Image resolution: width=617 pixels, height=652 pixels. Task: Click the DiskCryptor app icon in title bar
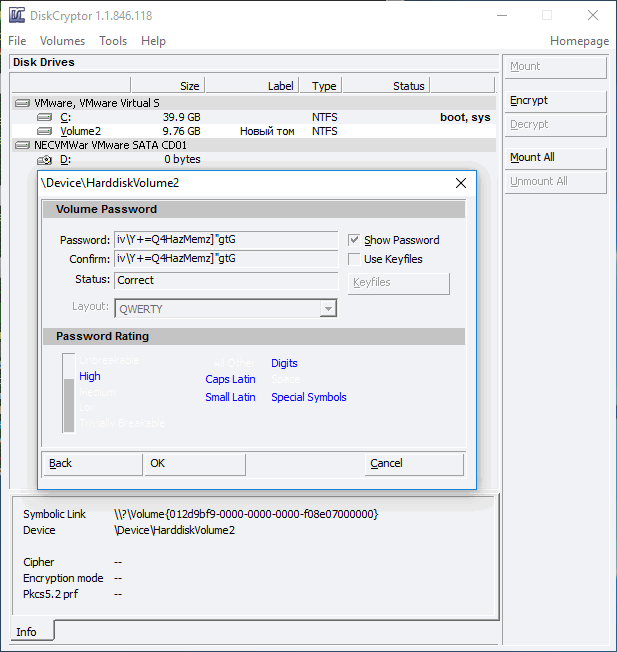coord(17,15)
